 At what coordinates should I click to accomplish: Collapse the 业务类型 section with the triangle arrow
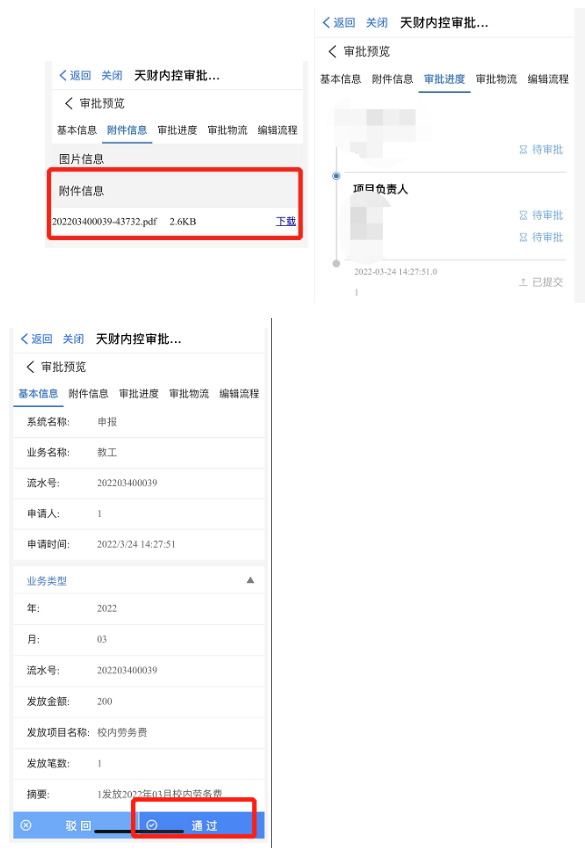250,580
